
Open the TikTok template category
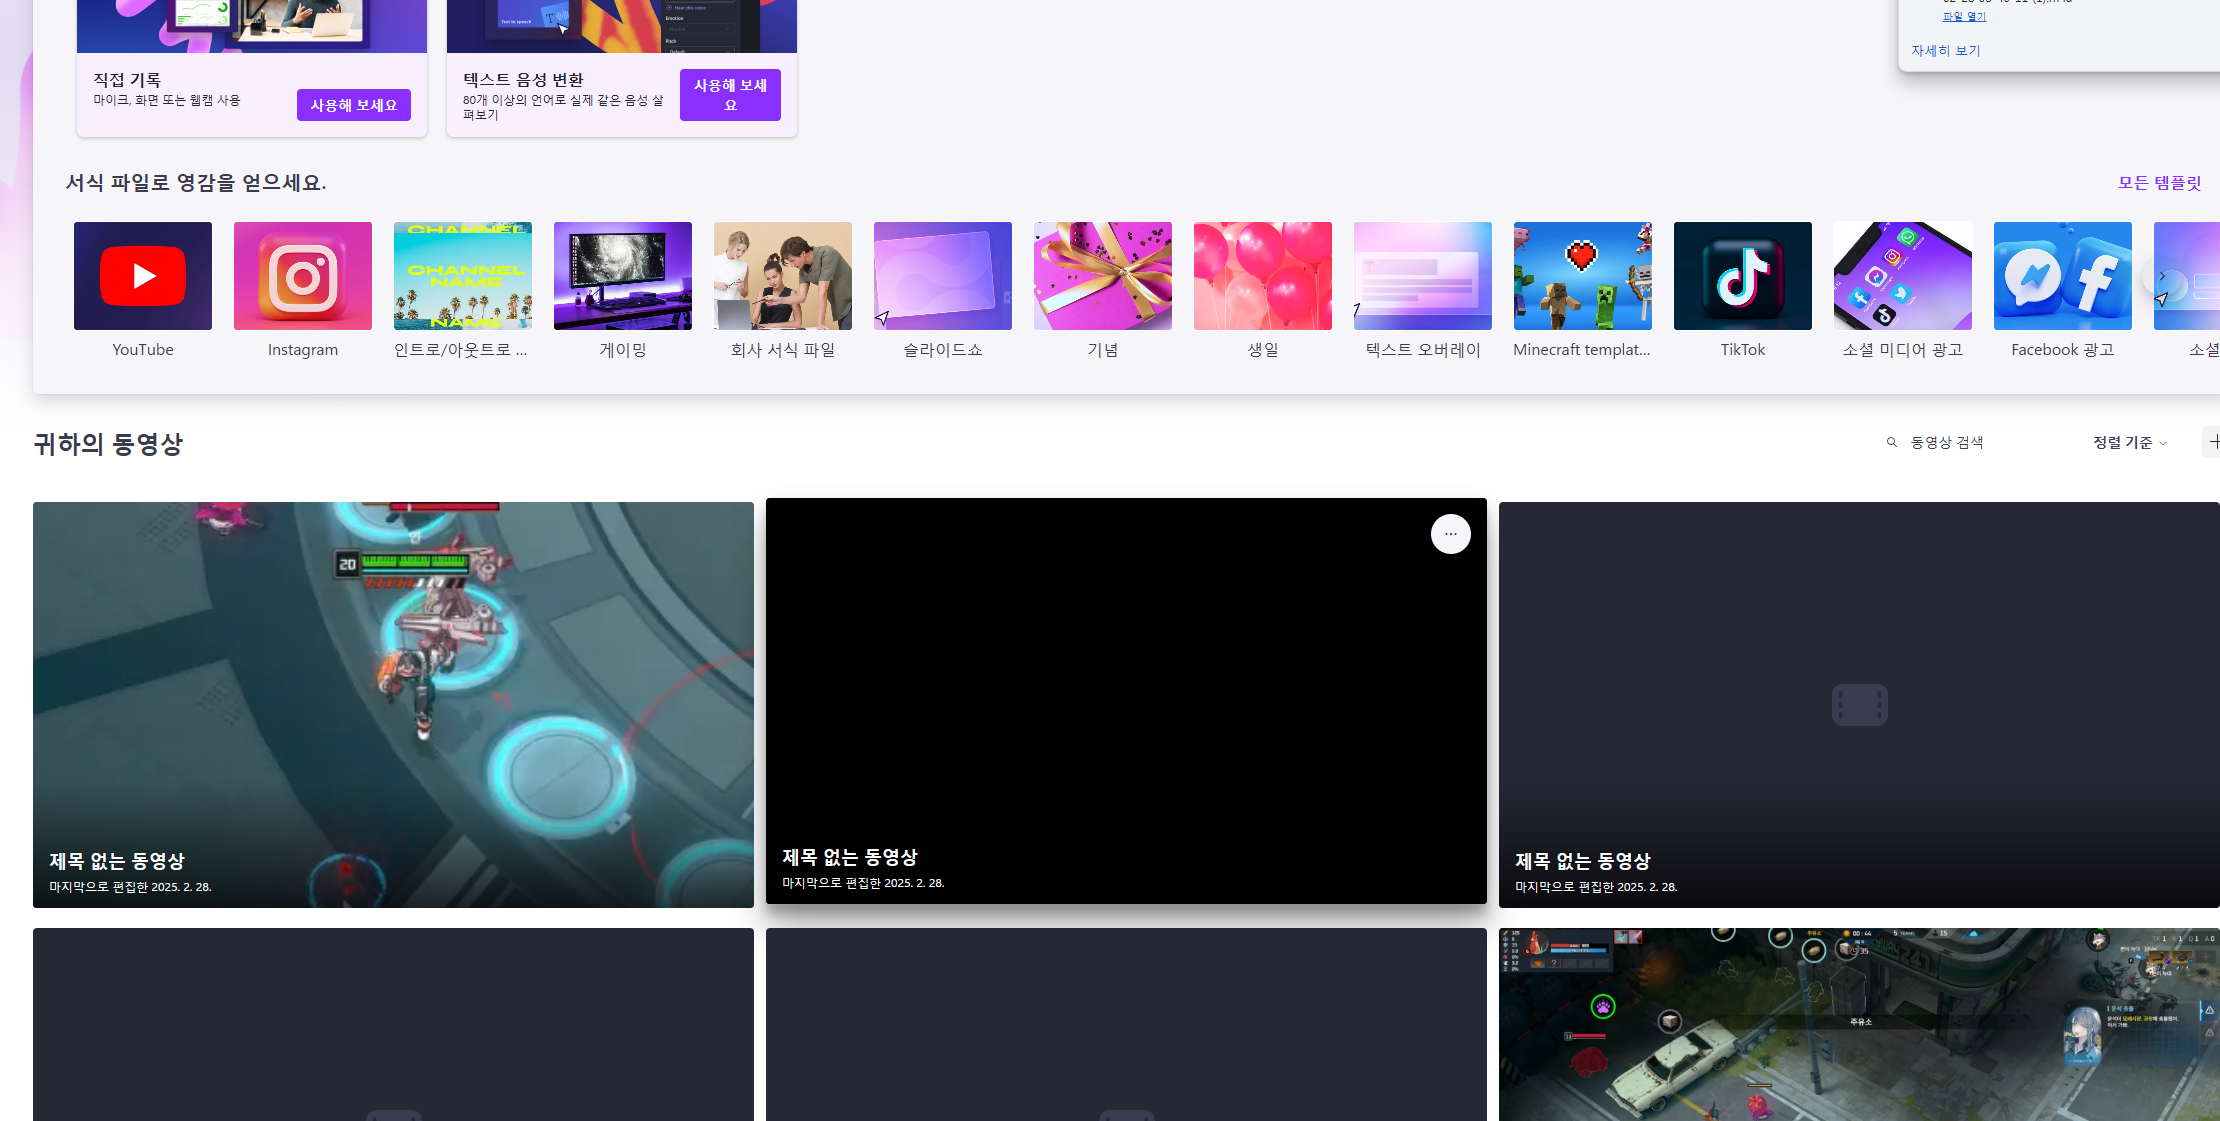(1742, 277)
